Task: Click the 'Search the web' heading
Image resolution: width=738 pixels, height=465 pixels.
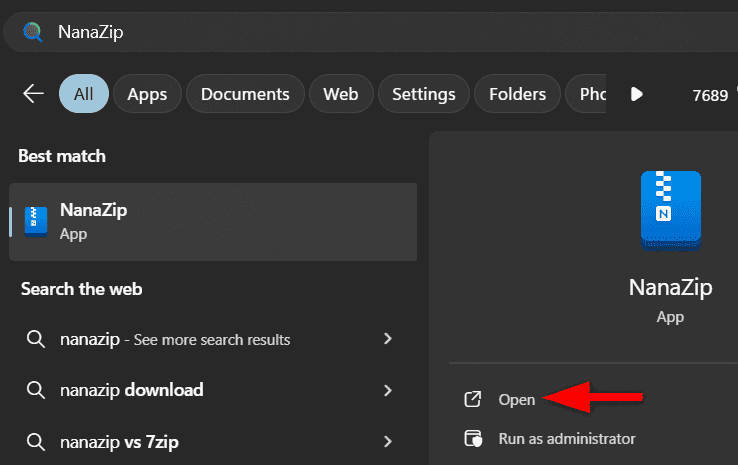Action: click(x=81, y=289)
